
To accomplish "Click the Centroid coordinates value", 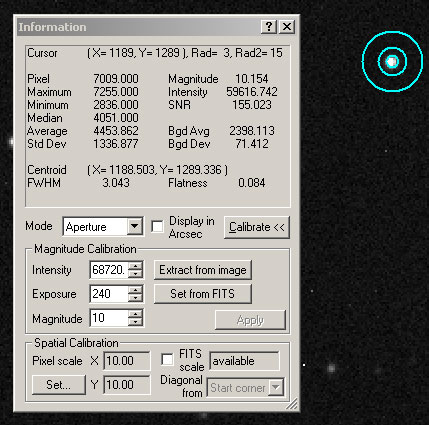I will click(158, 170).
